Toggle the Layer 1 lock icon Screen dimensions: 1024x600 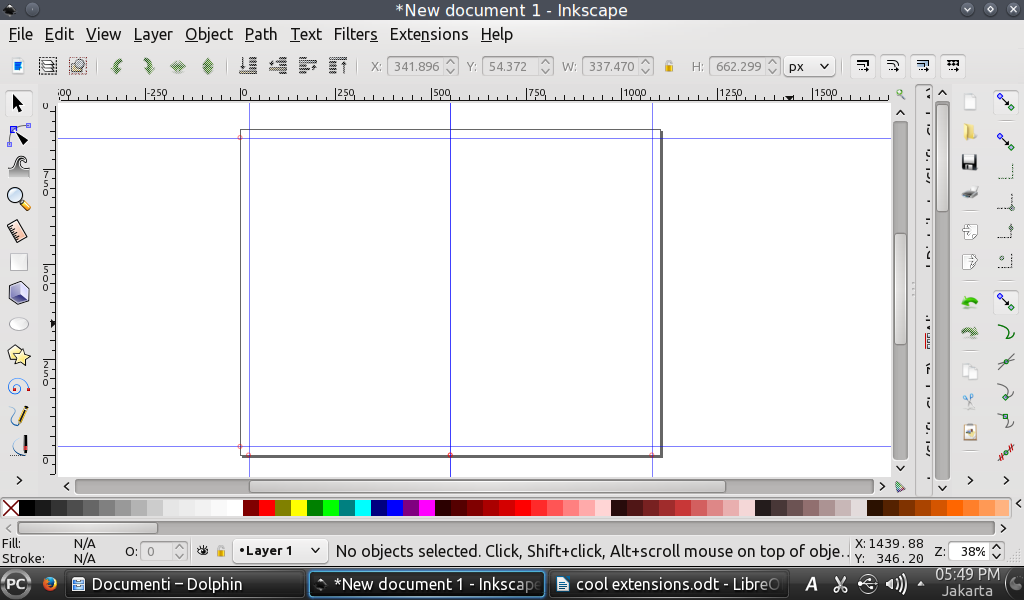221,551
